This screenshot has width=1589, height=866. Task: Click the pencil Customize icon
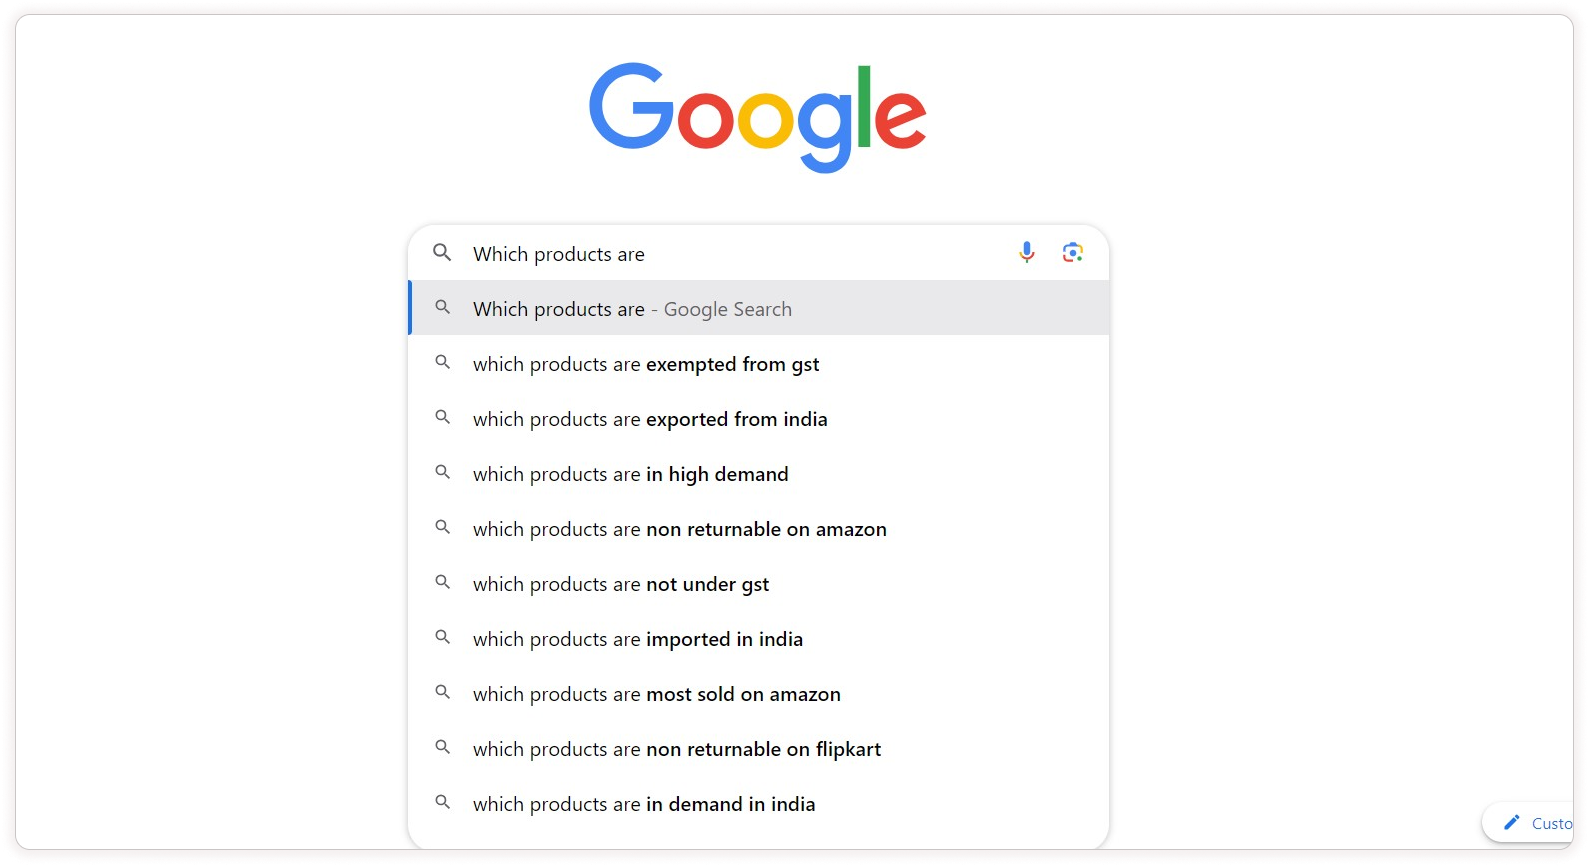pyautogui.click(x=1511, y=822)
